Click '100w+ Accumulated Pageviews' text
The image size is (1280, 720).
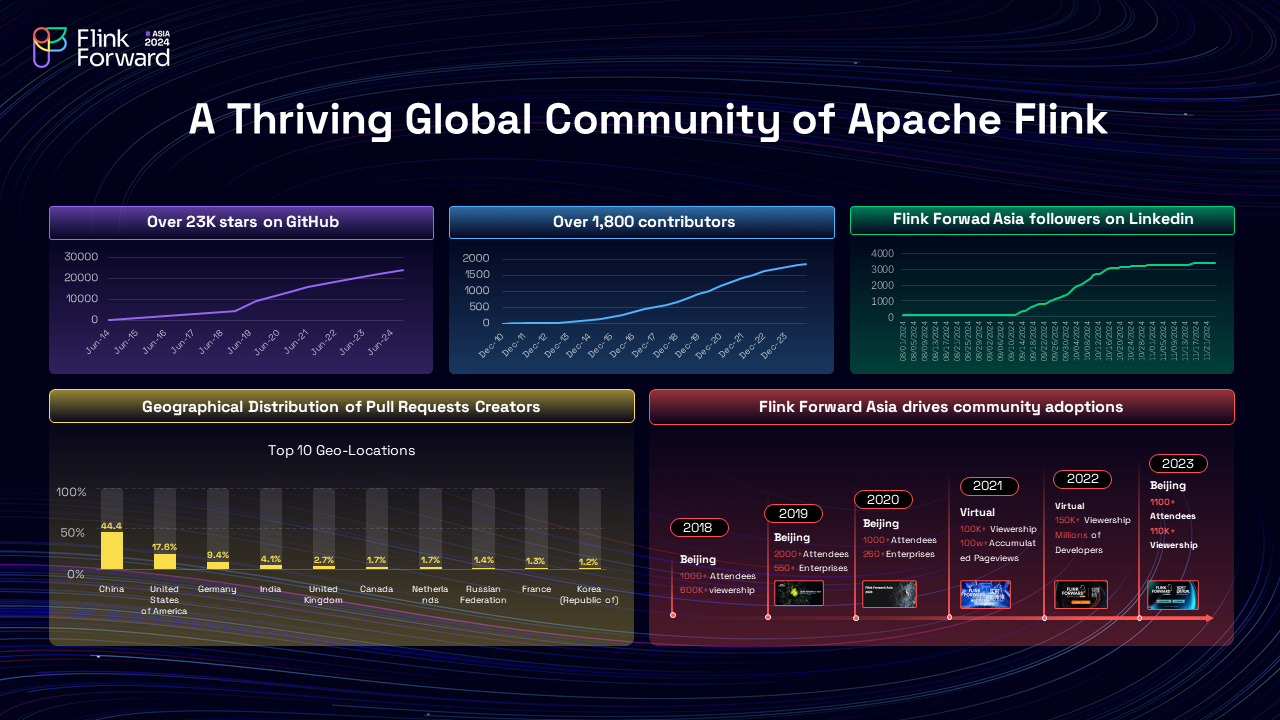pos(998,551)
